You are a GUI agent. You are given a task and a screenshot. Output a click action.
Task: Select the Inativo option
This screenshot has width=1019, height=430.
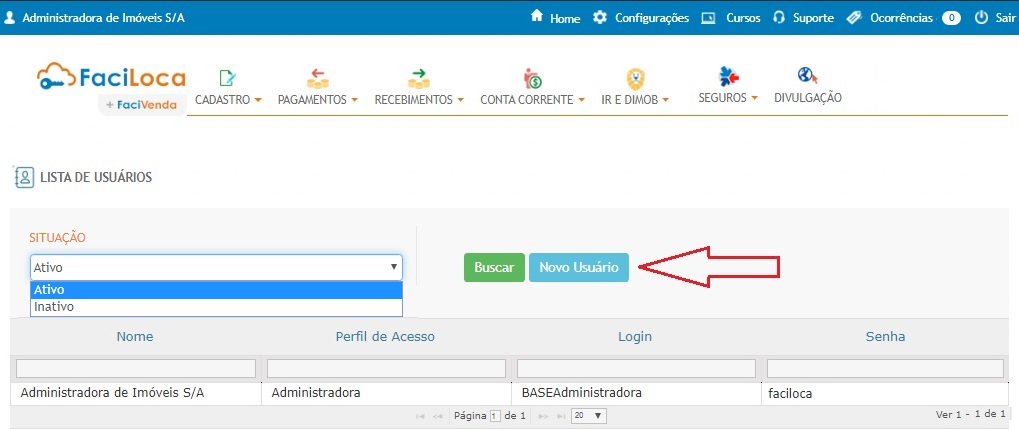pyautogui.click(x=54, y=307)
